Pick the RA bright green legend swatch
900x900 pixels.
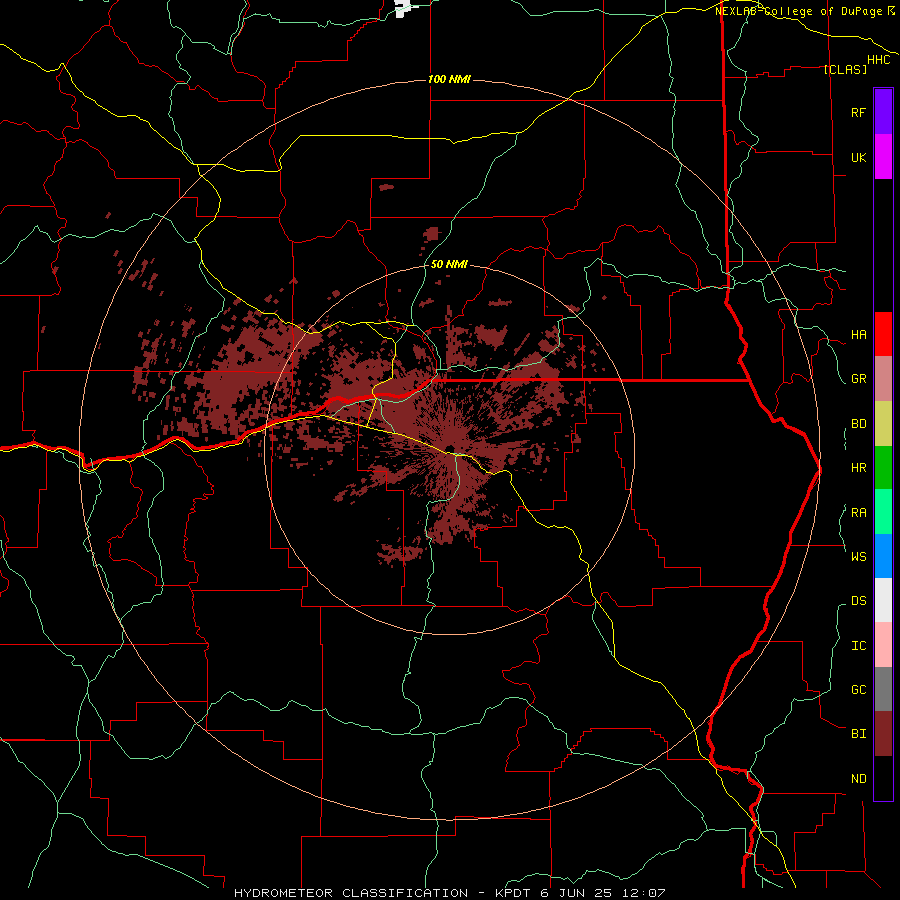pyautogui.click(x=883, y=512)
